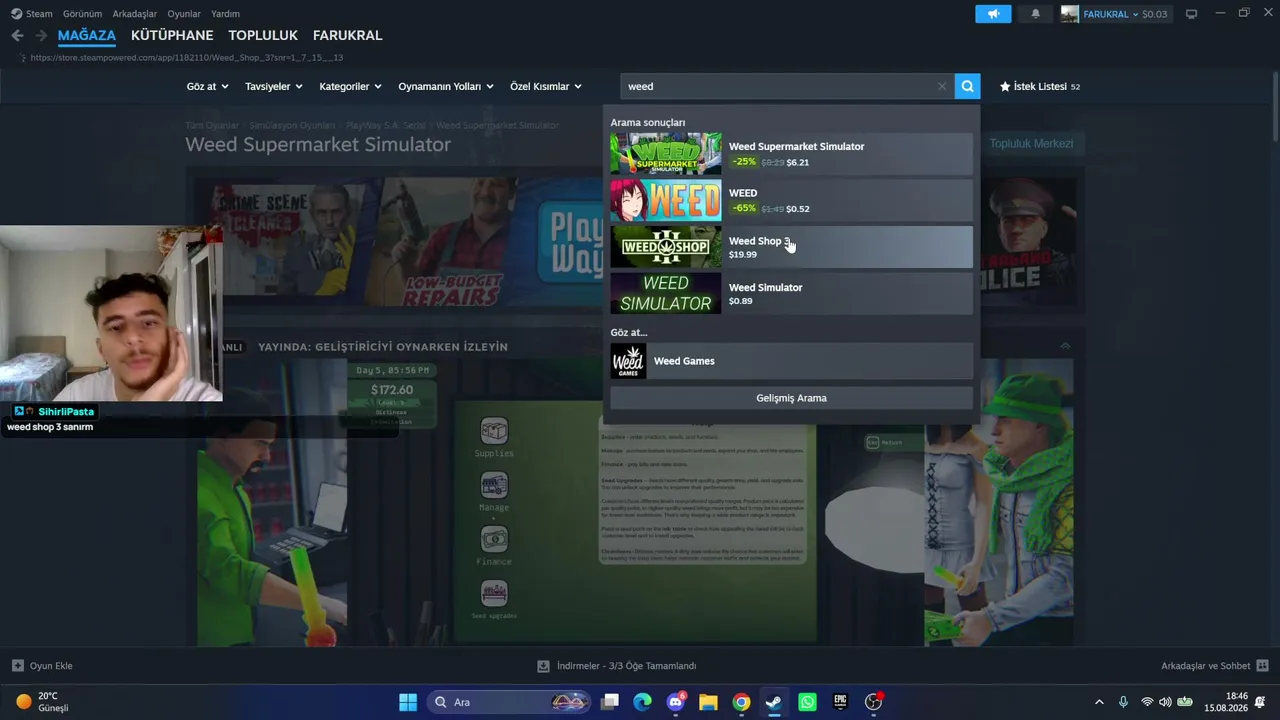
Task: Switch to the MAĞAZA tab
Action: point(87,35)
